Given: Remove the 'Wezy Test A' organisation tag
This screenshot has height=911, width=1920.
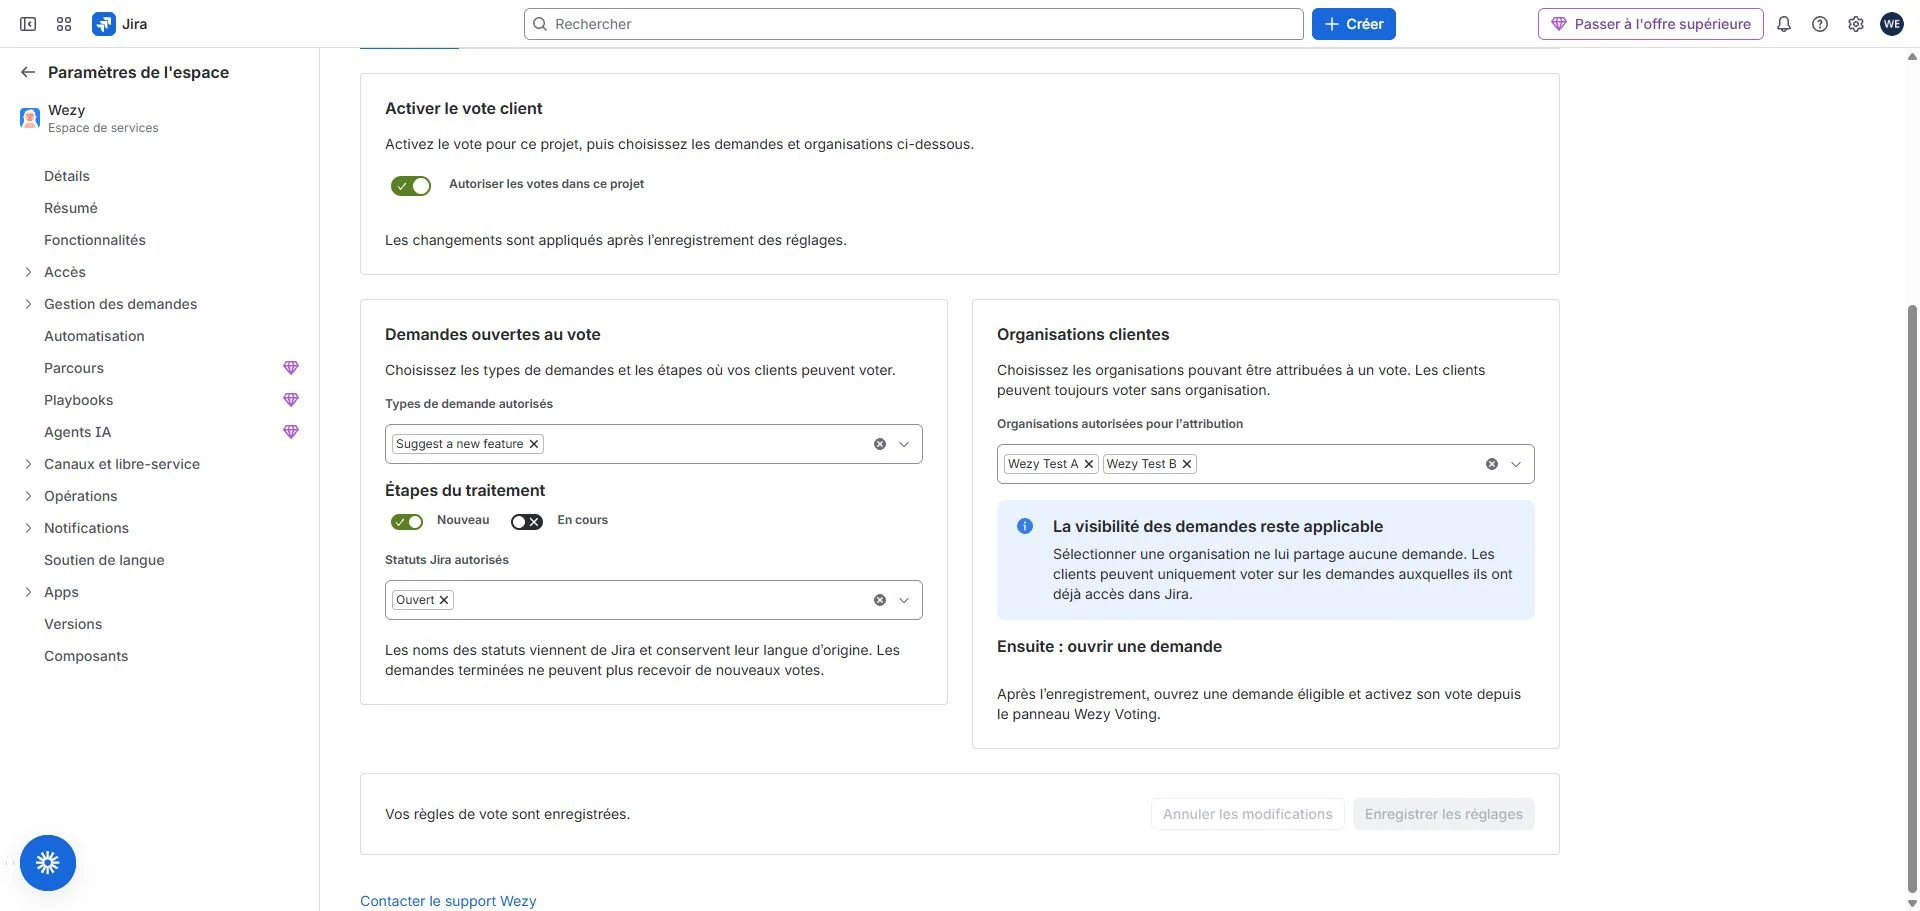Looking at the screenshot, I should 1089,464.
